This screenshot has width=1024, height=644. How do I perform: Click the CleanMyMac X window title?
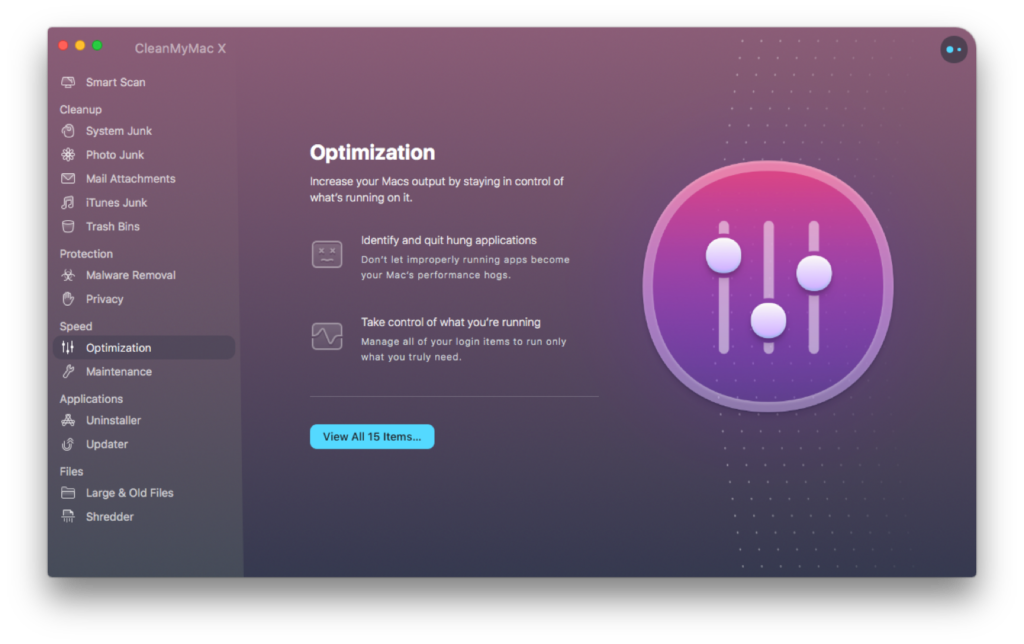180,48
